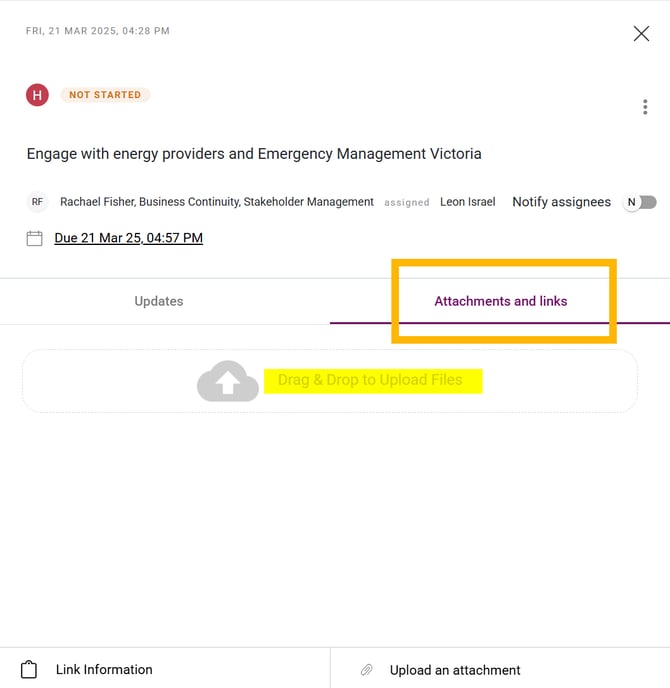The height and width of the screenshot is (688, 670).
Task: Open the Due 21 Mar 25 date picker
Action: click(x=128, y=238)
